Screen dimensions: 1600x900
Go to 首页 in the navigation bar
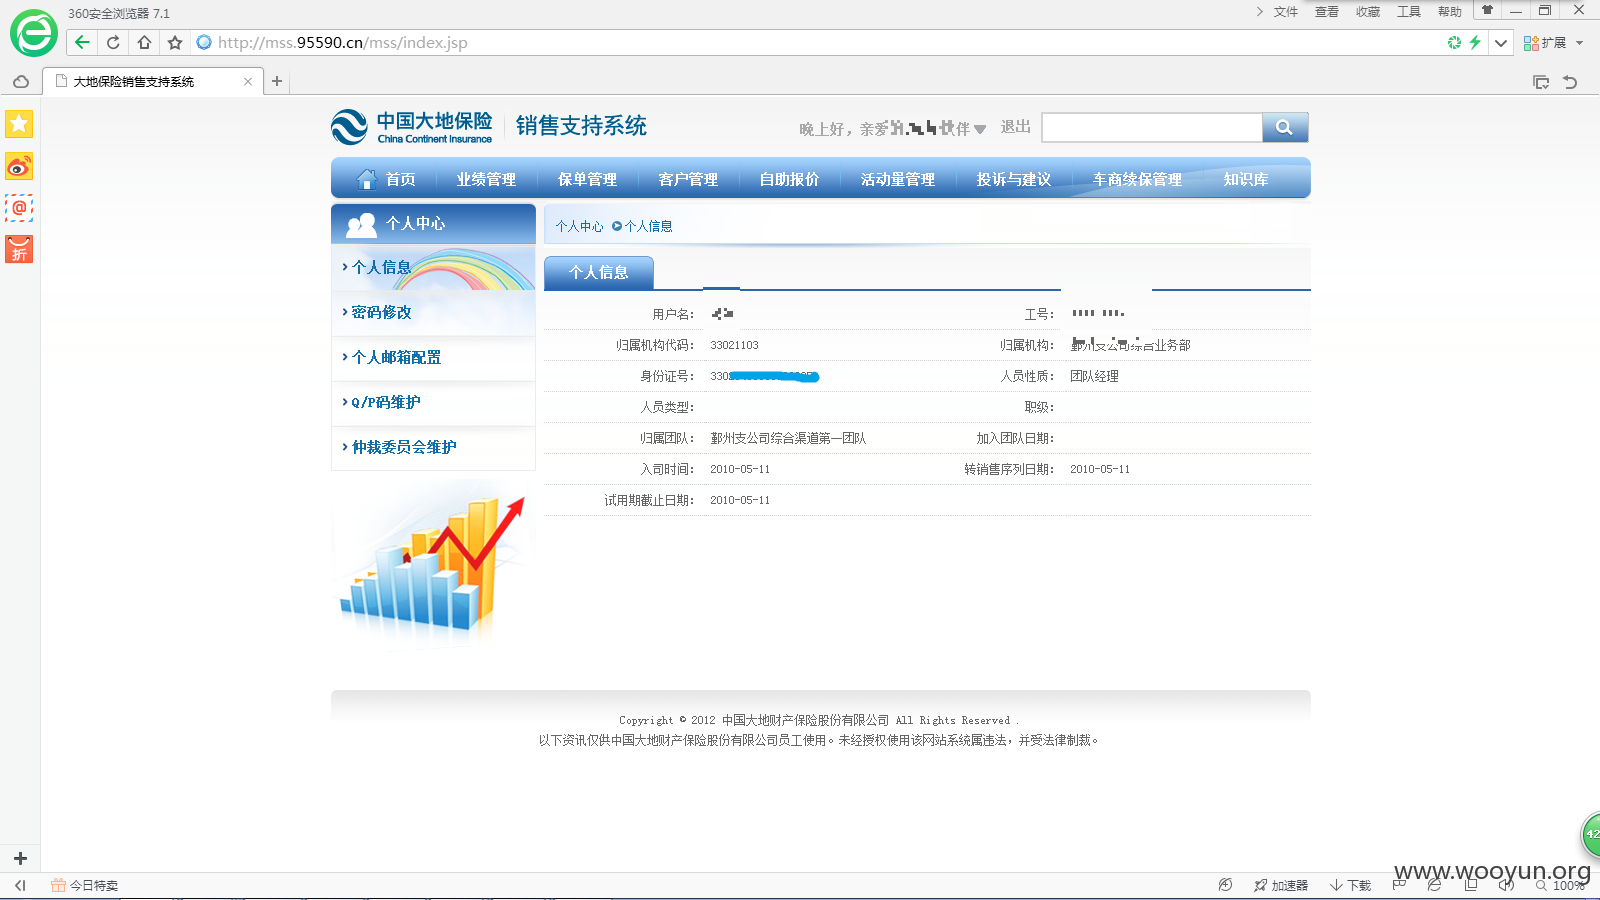[386, 179]
